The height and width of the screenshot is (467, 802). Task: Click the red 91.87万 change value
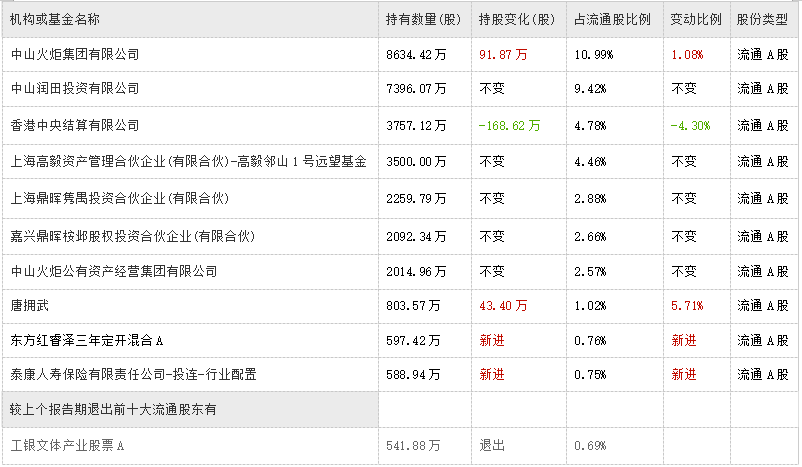(504, 54)
